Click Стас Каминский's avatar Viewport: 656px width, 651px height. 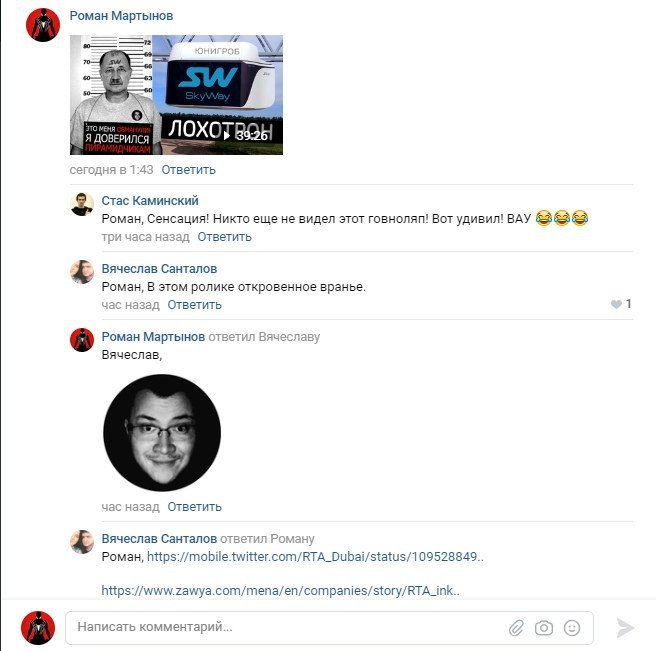[82, 205]
